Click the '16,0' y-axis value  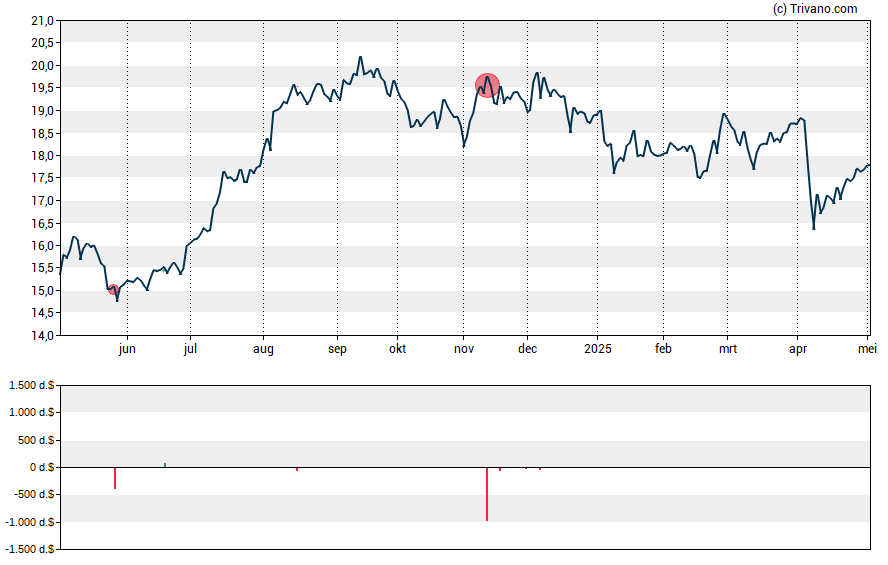pyautogui.click(x=42, y=246)
